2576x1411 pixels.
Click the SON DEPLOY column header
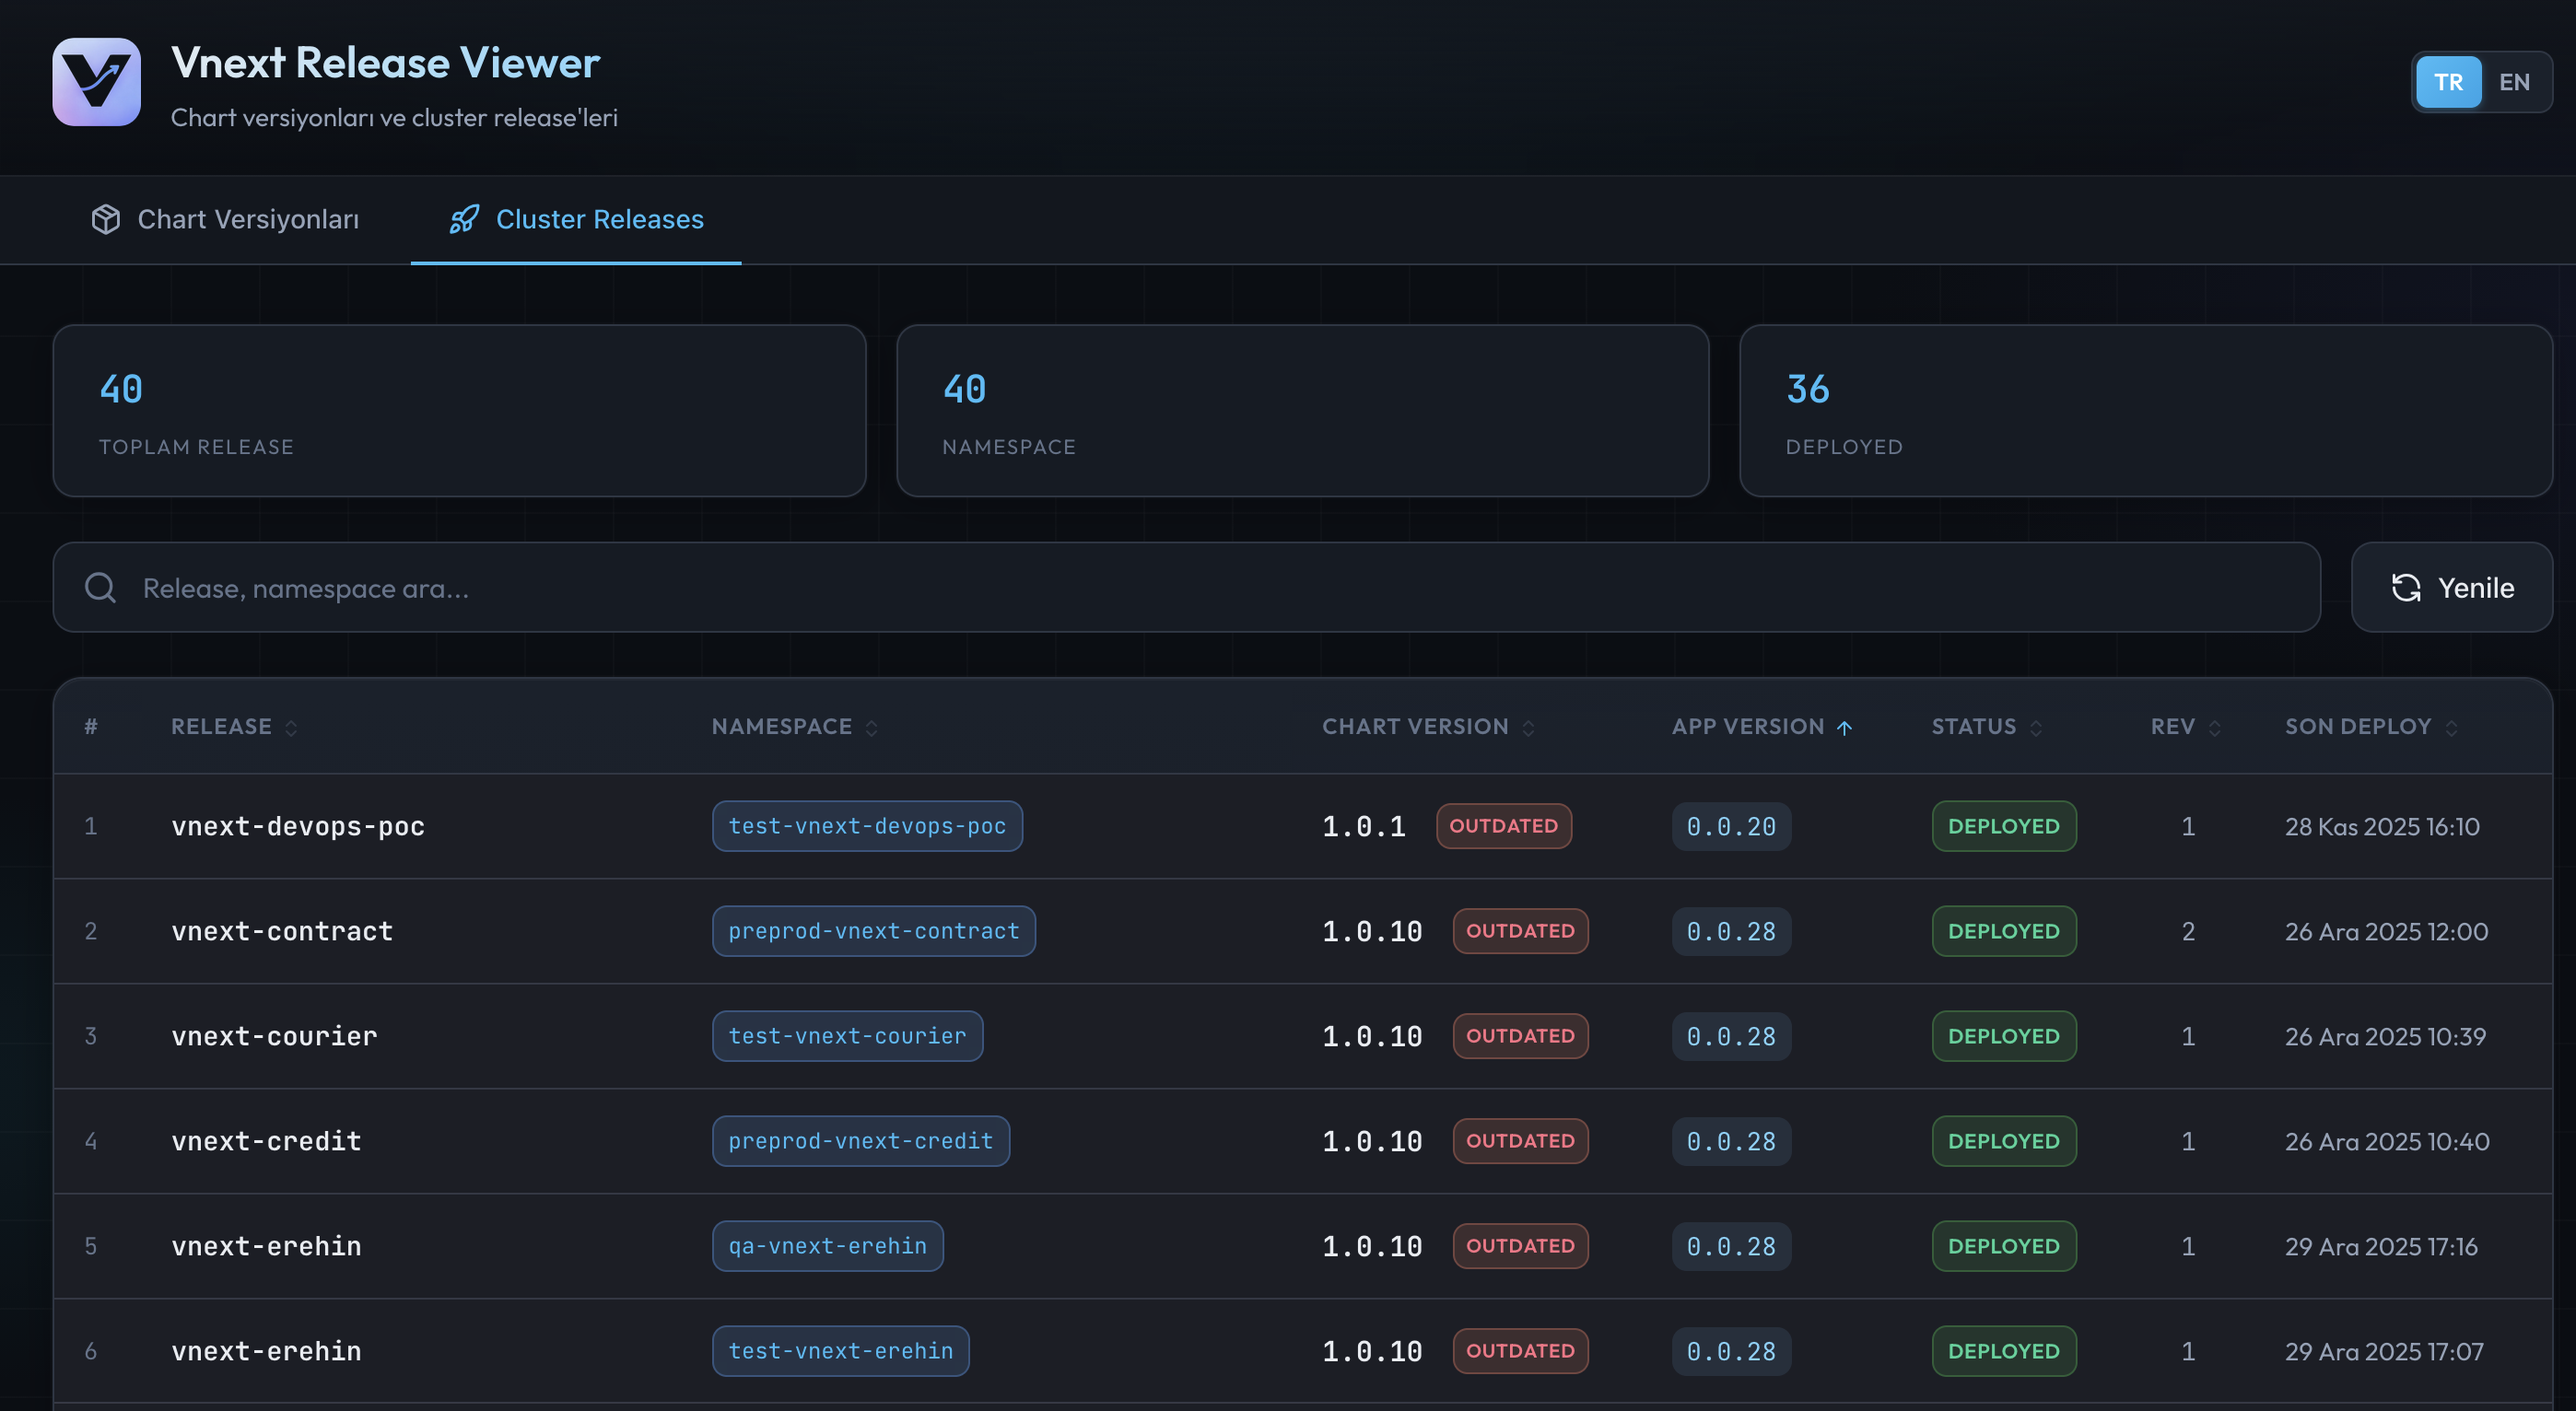pyautogui.click(x=2358, y=727)
